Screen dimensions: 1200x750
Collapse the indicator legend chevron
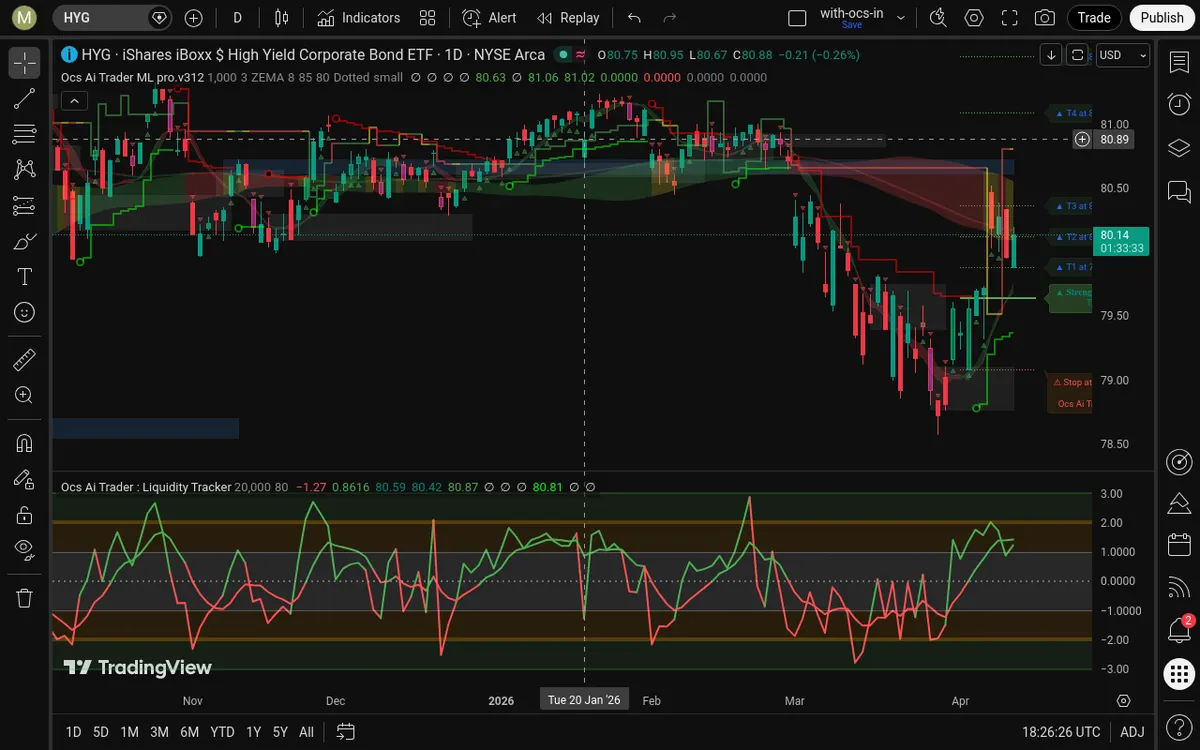click(74, 100)
